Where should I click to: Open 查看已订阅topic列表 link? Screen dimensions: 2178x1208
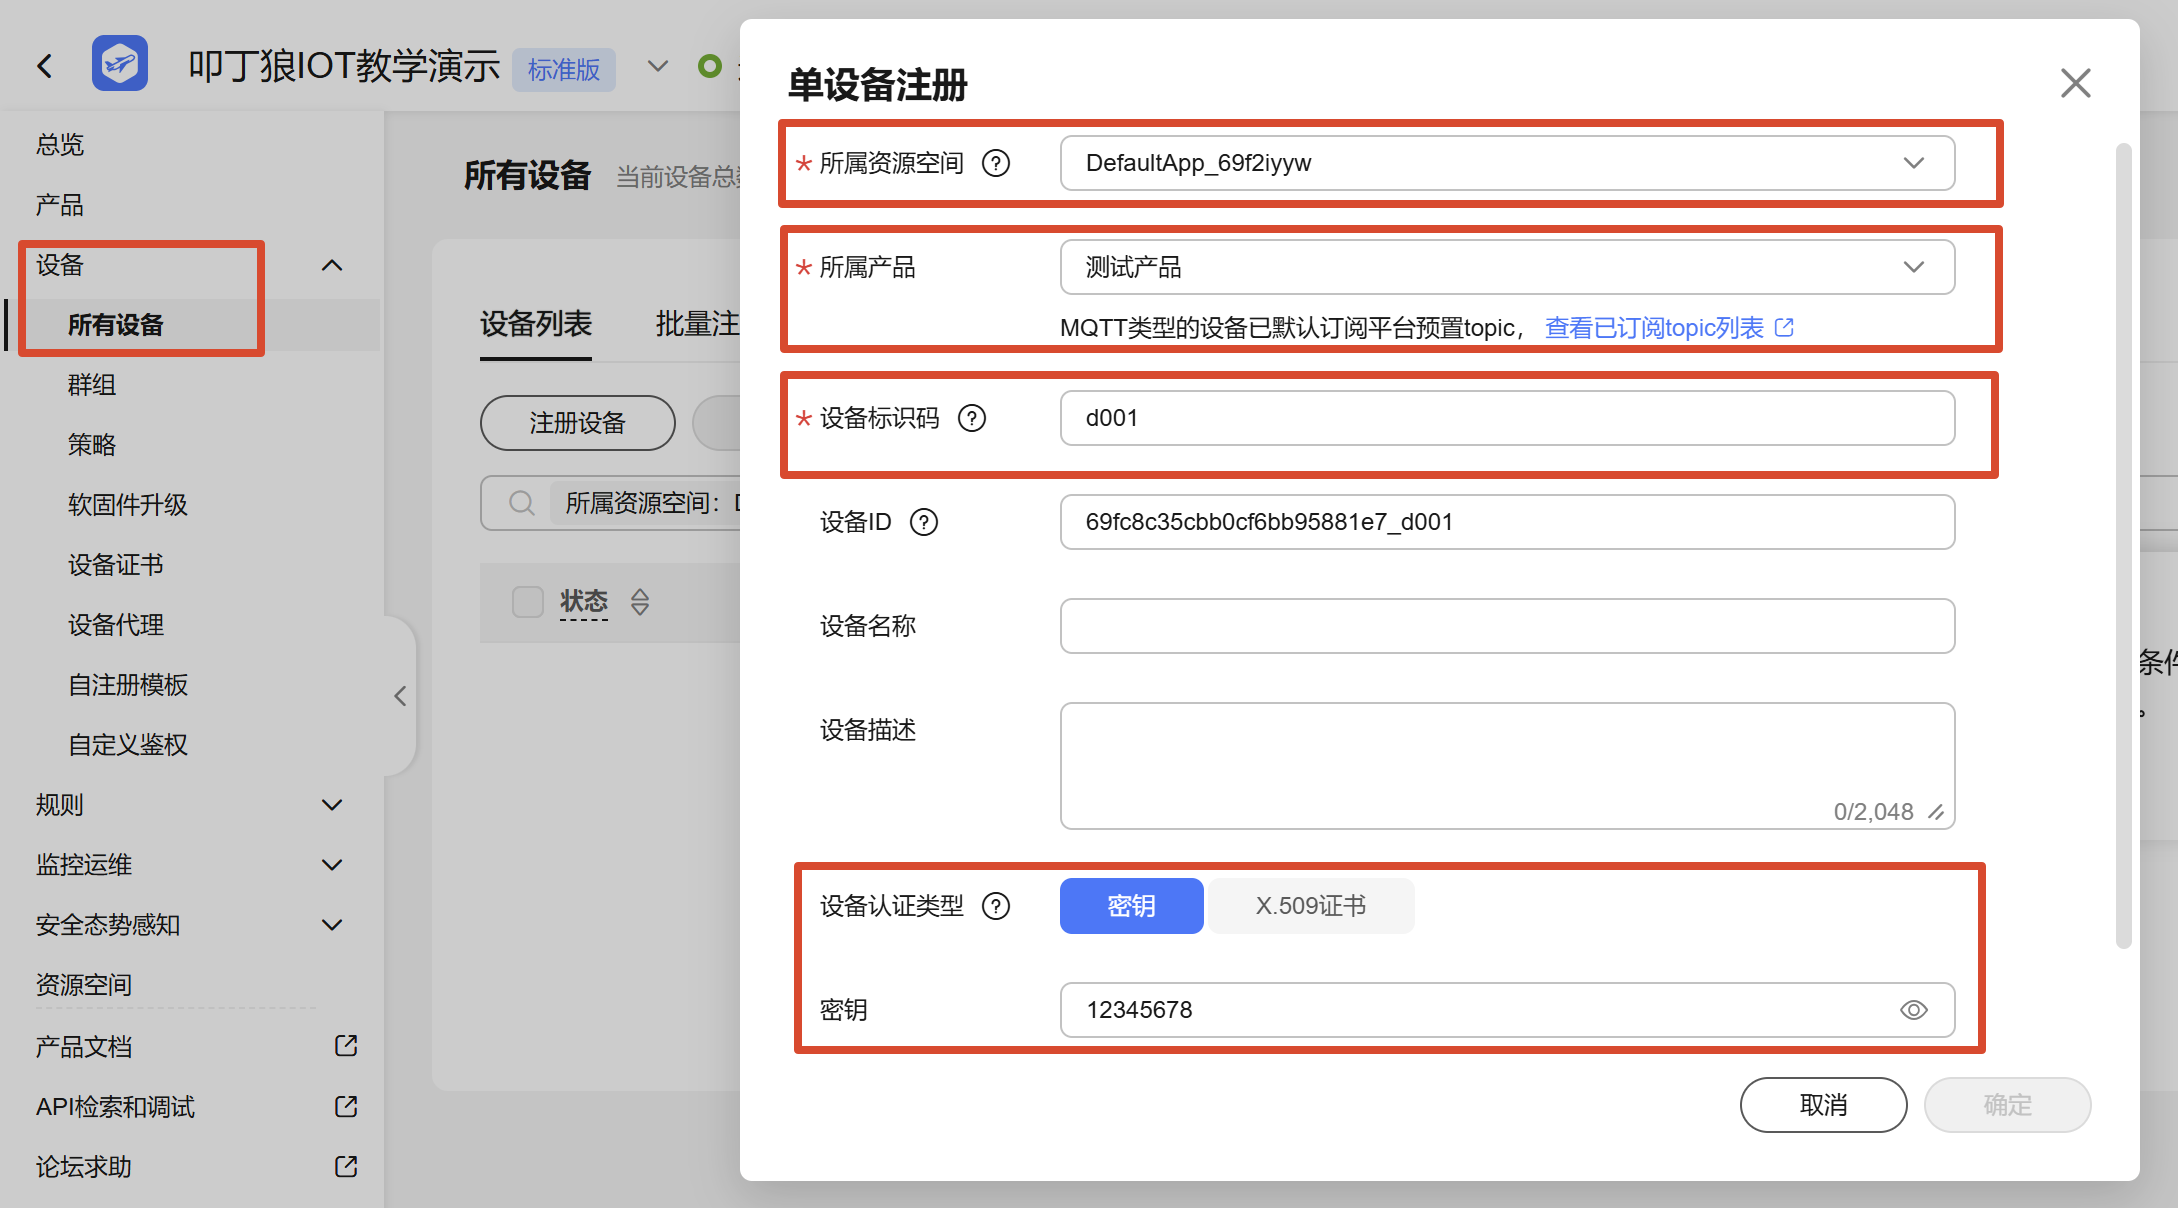[1655, 328]
